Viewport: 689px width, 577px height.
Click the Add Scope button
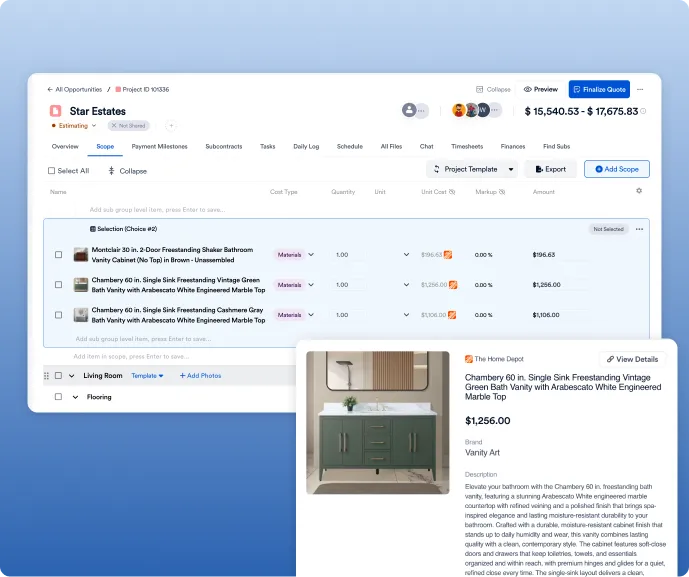[616, 169]
